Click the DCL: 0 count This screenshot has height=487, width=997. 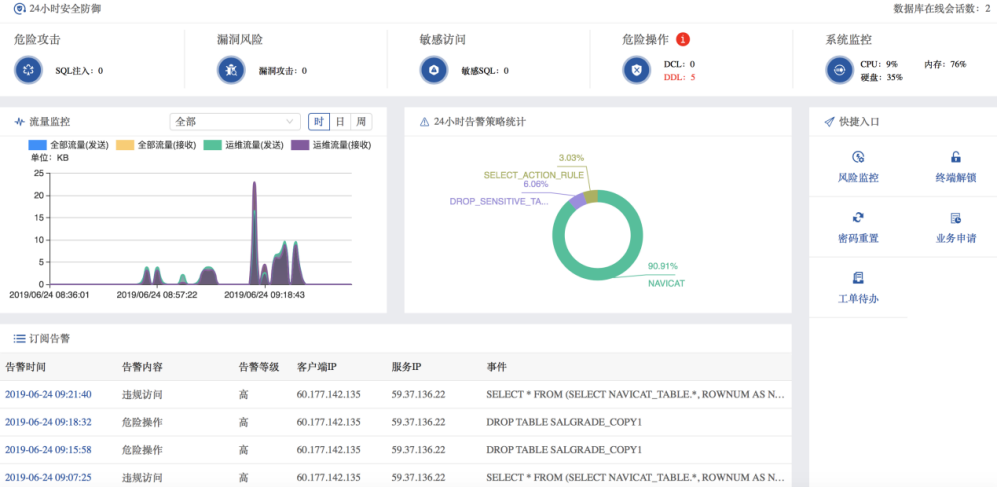coord(679,64)
